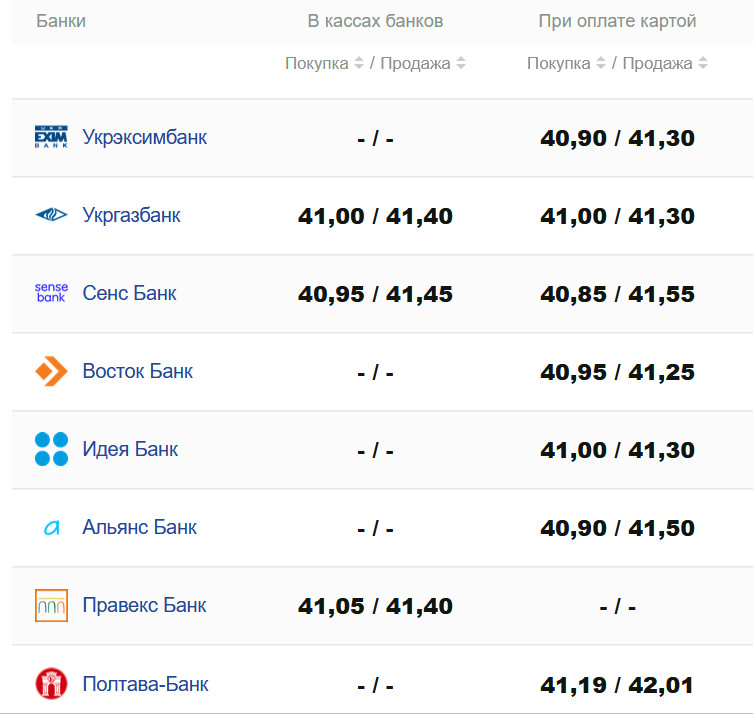This screenshot has width=753, height=714.
Task: Open the Полтава-Банк link
Action: [145, 684]
